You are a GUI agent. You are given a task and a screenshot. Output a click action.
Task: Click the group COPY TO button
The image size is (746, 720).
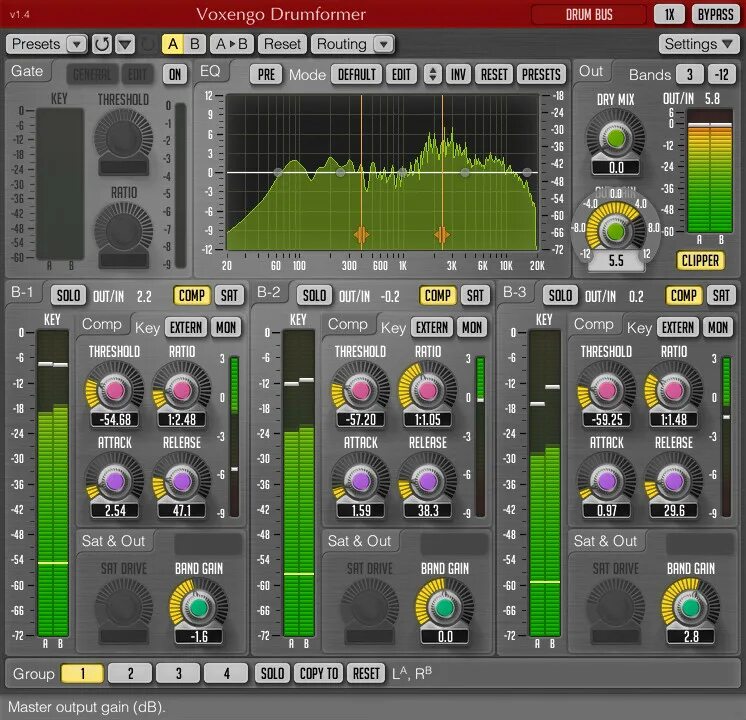(318, 673)
